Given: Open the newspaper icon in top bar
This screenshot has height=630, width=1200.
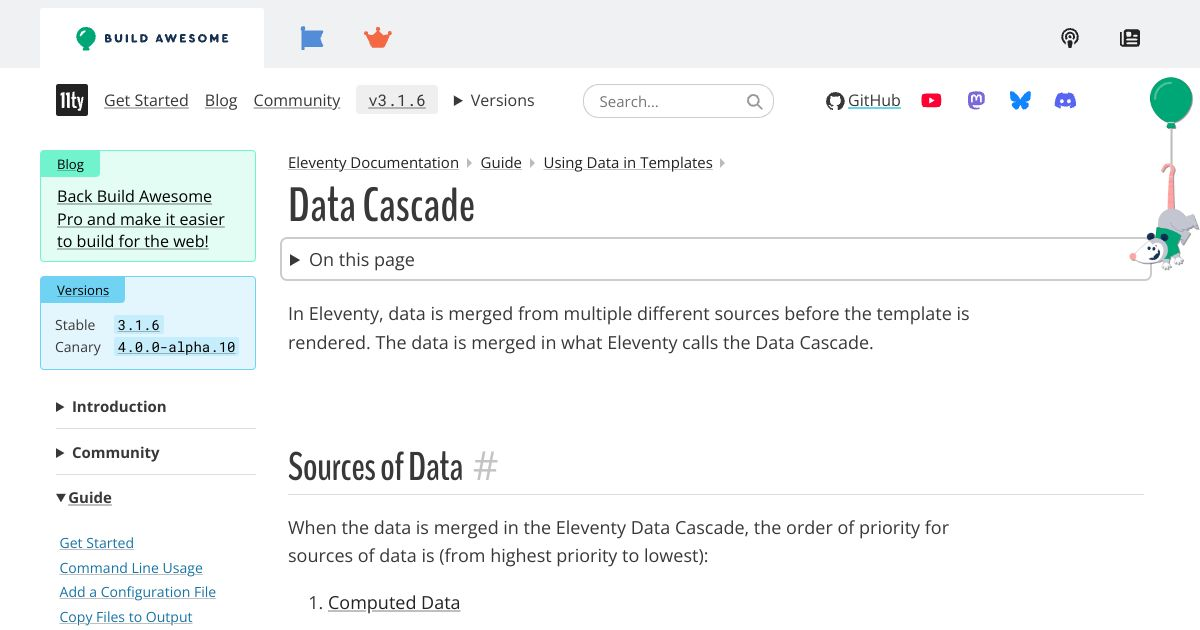Looking at the screenshot, I should click(1130, 38).
